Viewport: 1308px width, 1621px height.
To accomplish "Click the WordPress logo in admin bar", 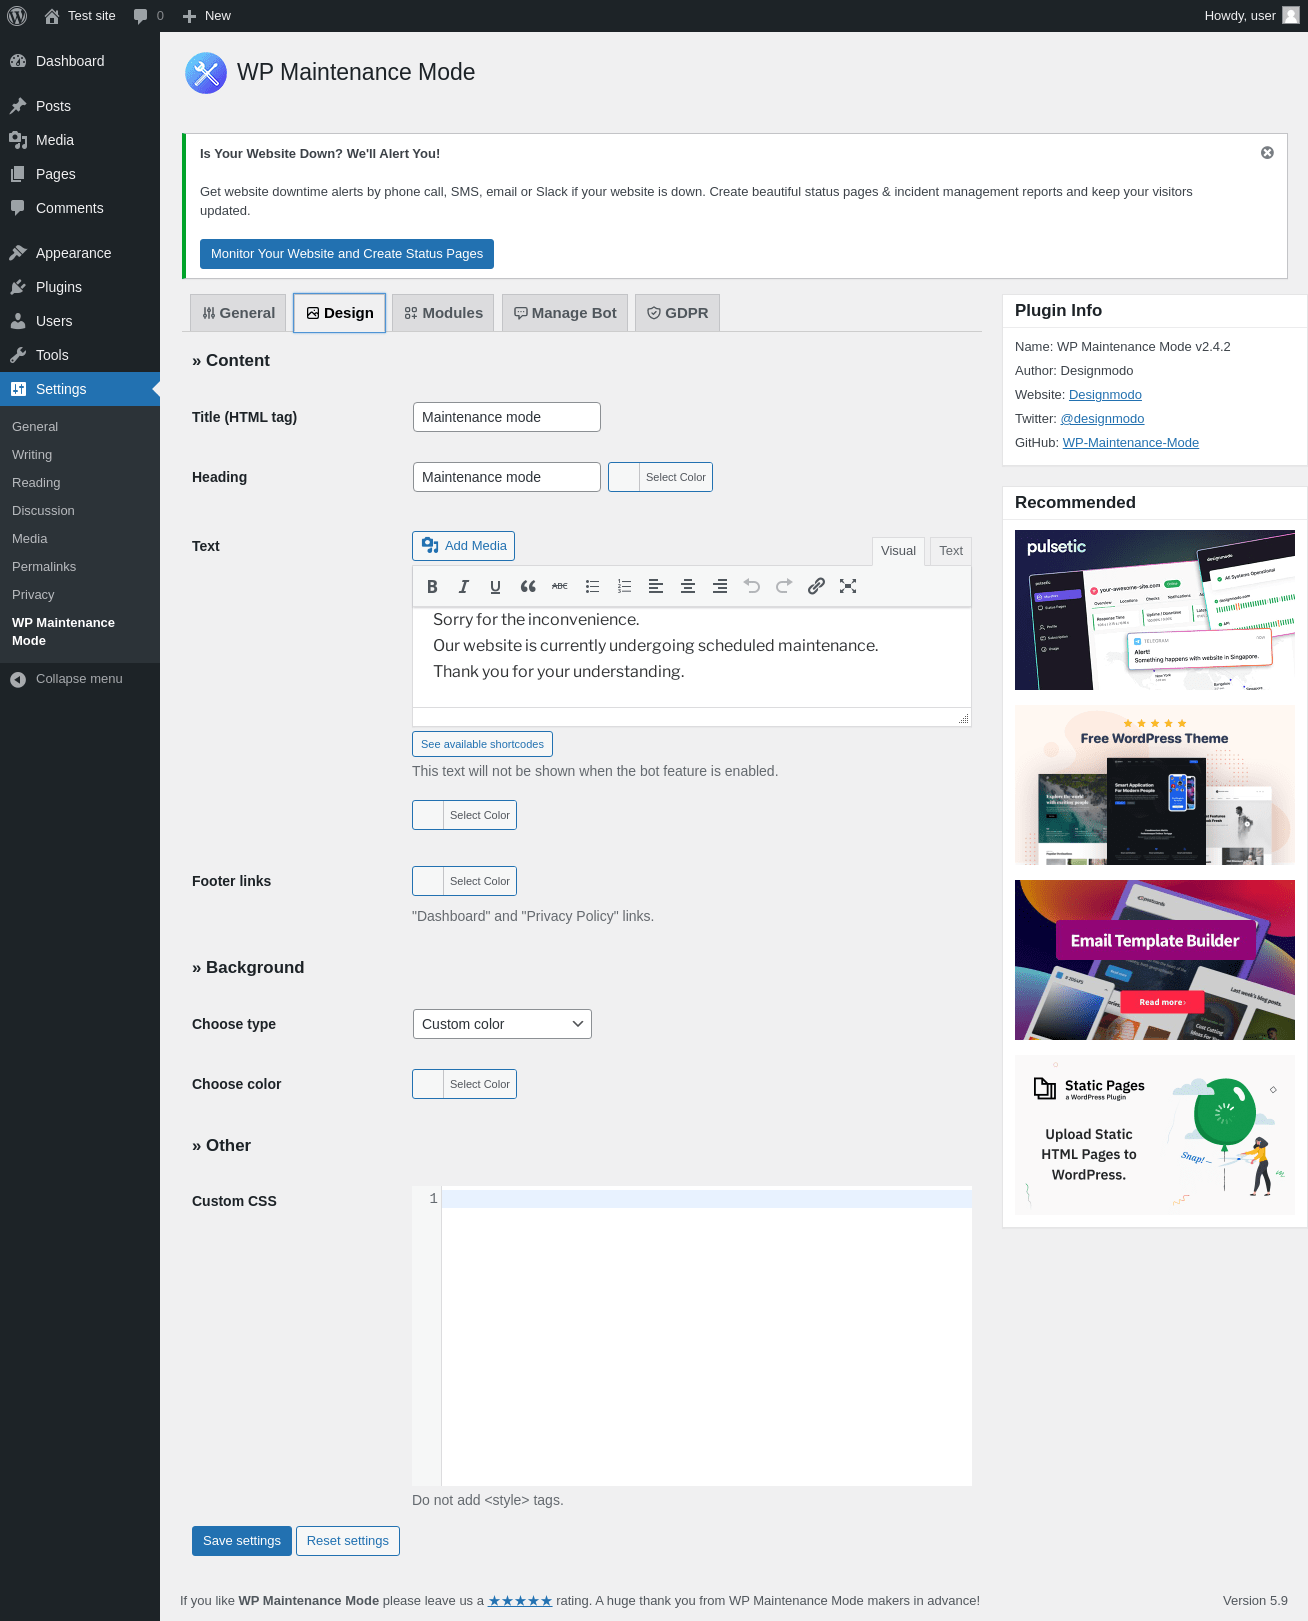I will point(17,16).
